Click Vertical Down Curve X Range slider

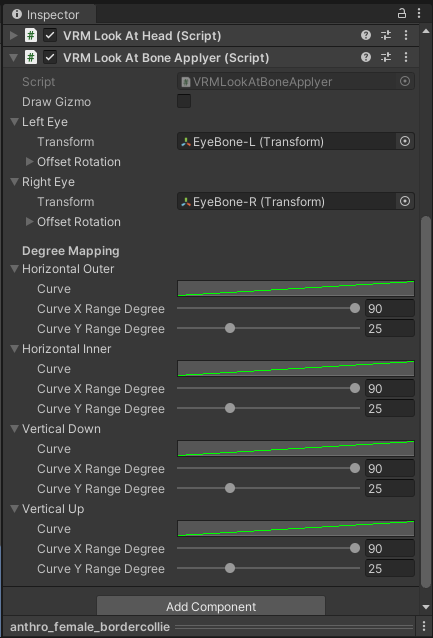[269, 468]
